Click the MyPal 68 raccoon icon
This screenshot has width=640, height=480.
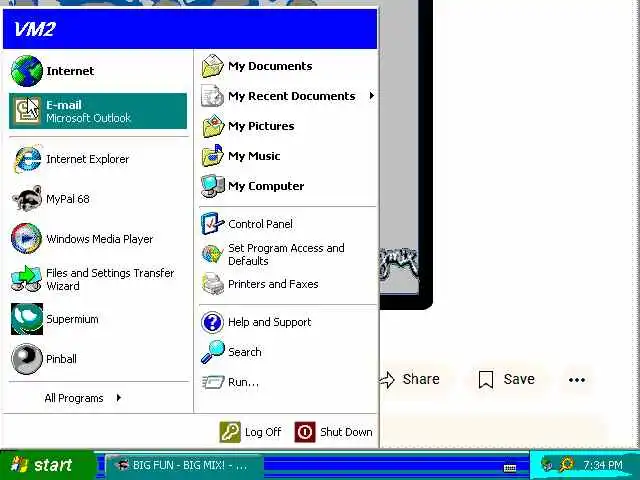[27, 199]
